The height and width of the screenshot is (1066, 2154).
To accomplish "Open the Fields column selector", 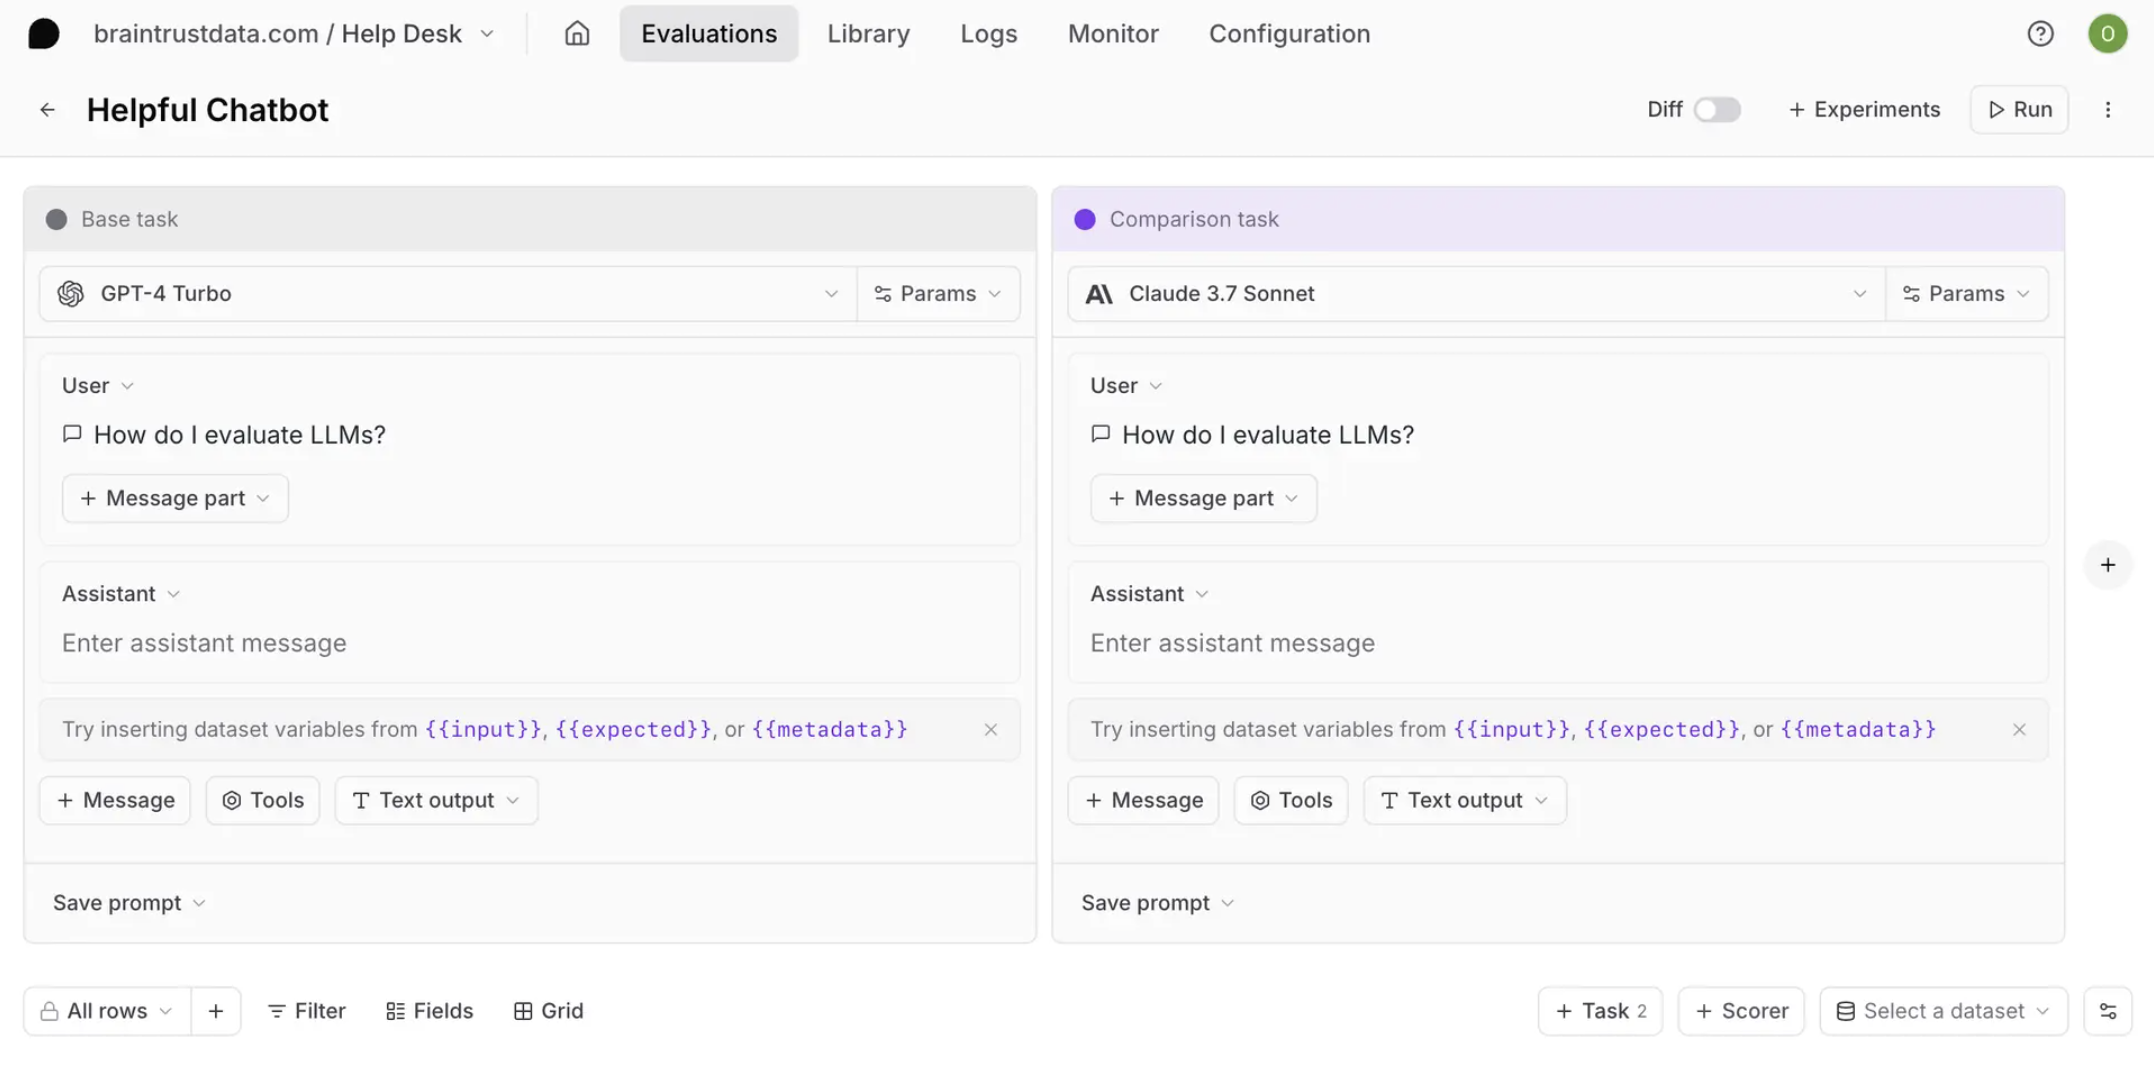I will [429, 1011].
